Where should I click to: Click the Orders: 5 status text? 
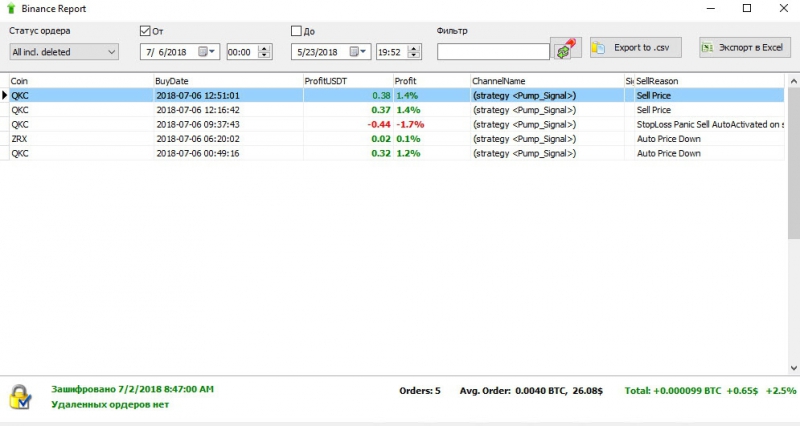pyautogui.click(x=419, y=391)
